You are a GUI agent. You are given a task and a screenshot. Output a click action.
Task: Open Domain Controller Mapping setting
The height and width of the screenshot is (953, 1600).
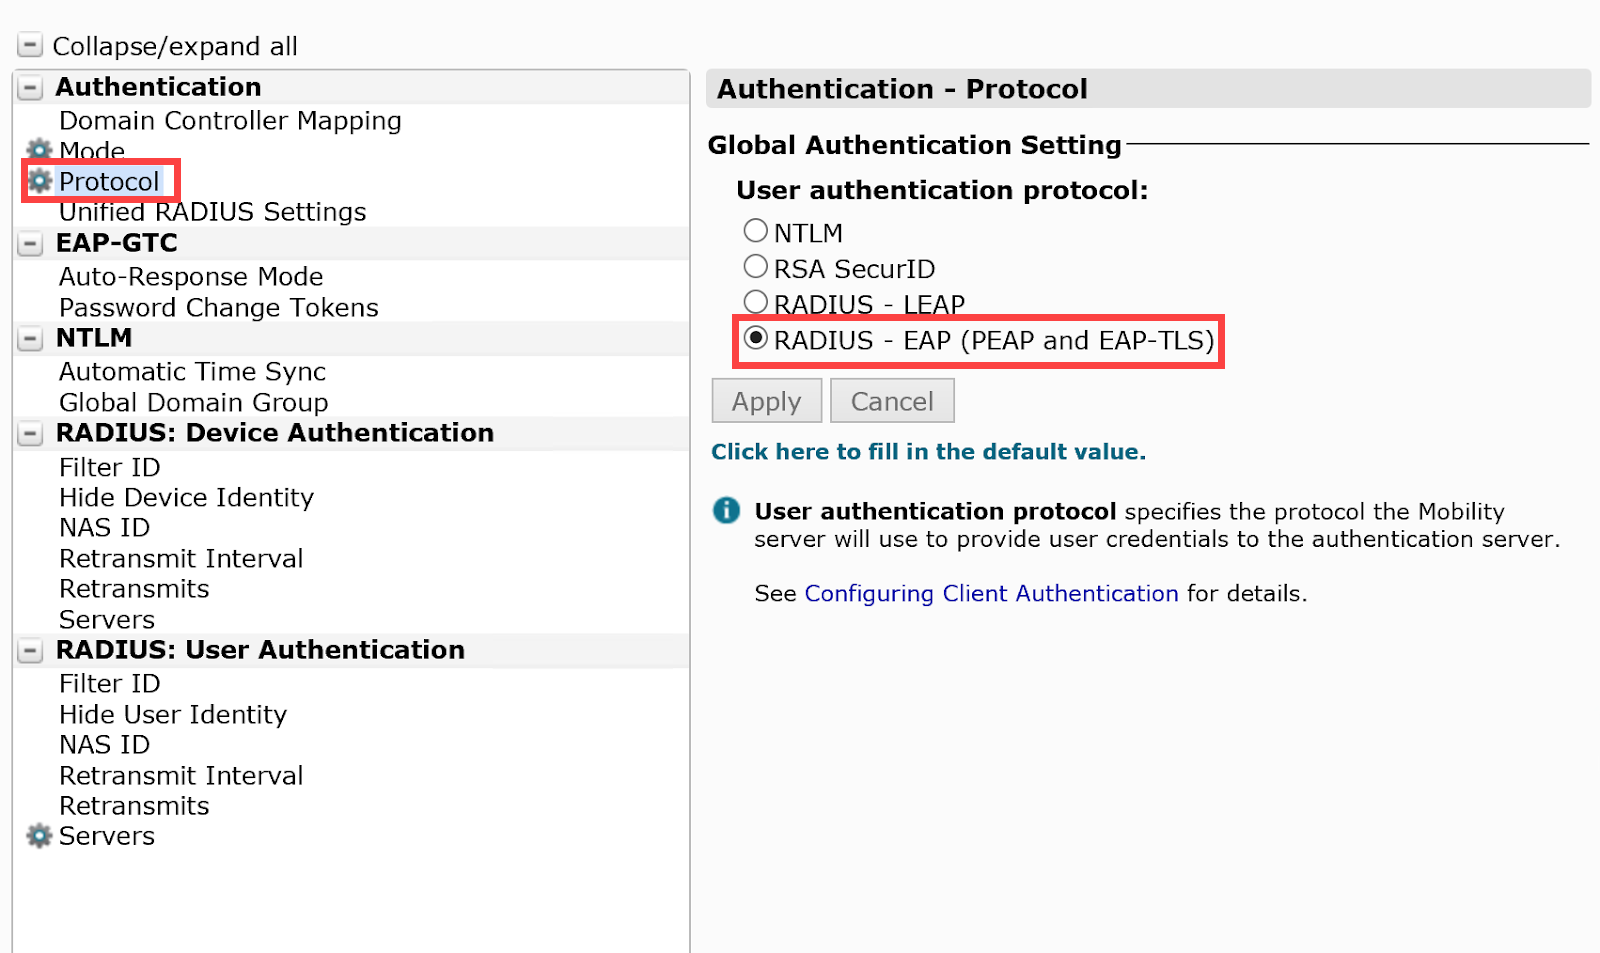point(230,121)
